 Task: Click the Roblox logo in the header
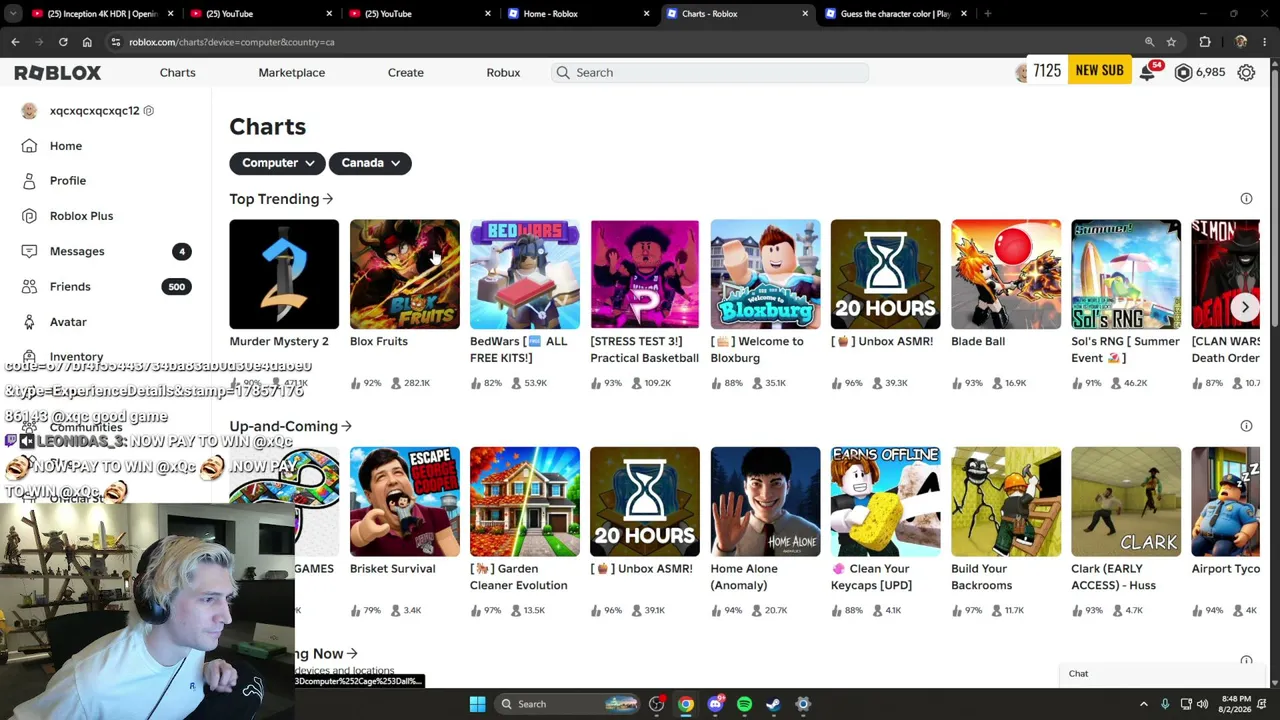[58, 73]
